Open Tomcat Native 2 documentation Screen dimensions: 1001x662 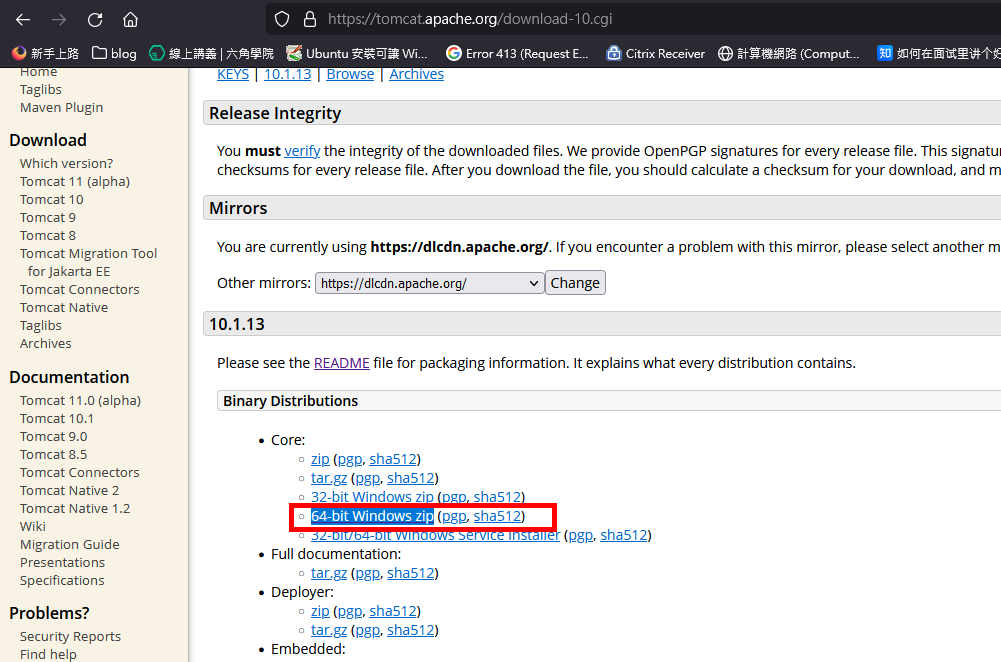click(70, 490)
